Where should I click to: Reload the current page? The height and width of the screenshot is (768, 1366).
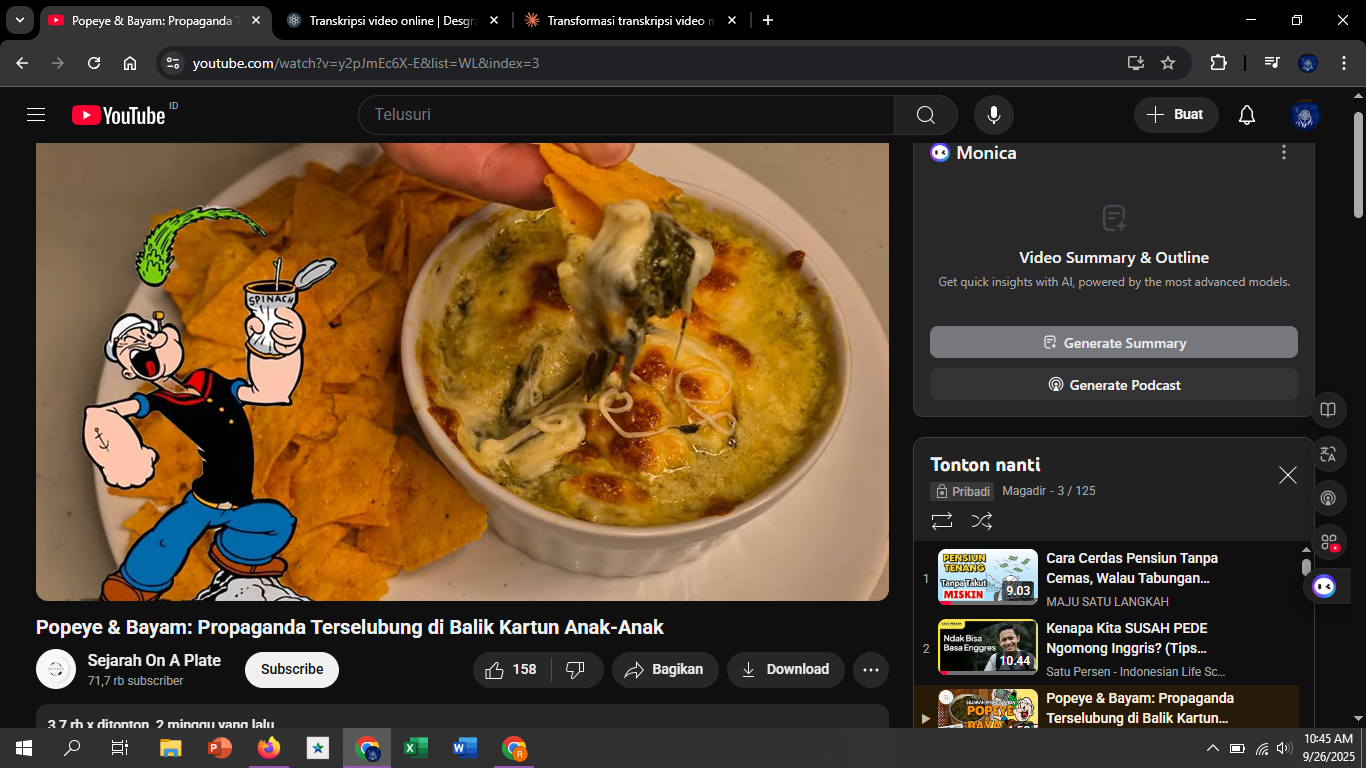pyautogui.click(x=94, y=63)
